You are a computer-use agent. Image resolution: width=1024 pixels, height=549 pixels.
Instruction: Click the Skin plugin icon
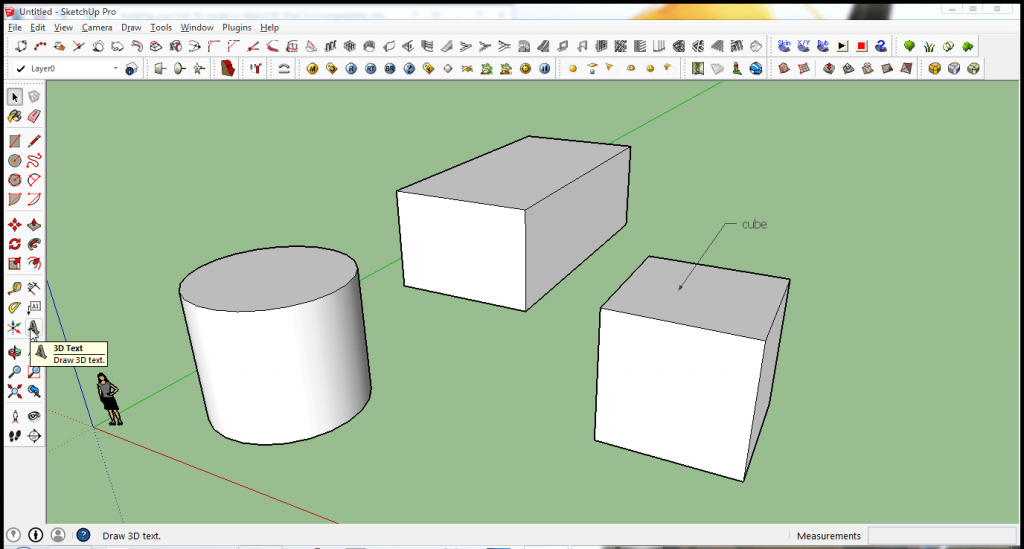[x=784, y=46]
